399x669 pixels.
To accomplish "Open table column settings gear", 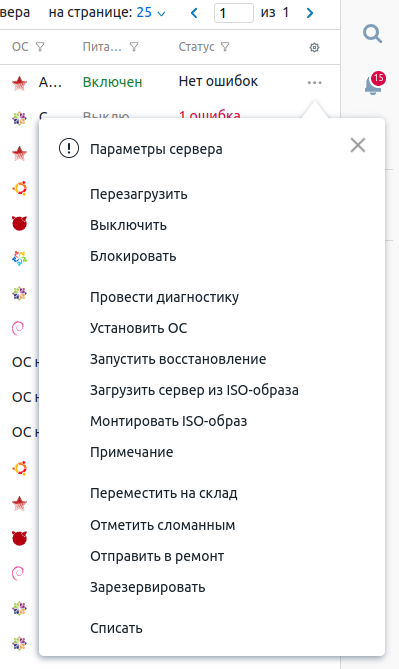I will [x=314, y=47].
